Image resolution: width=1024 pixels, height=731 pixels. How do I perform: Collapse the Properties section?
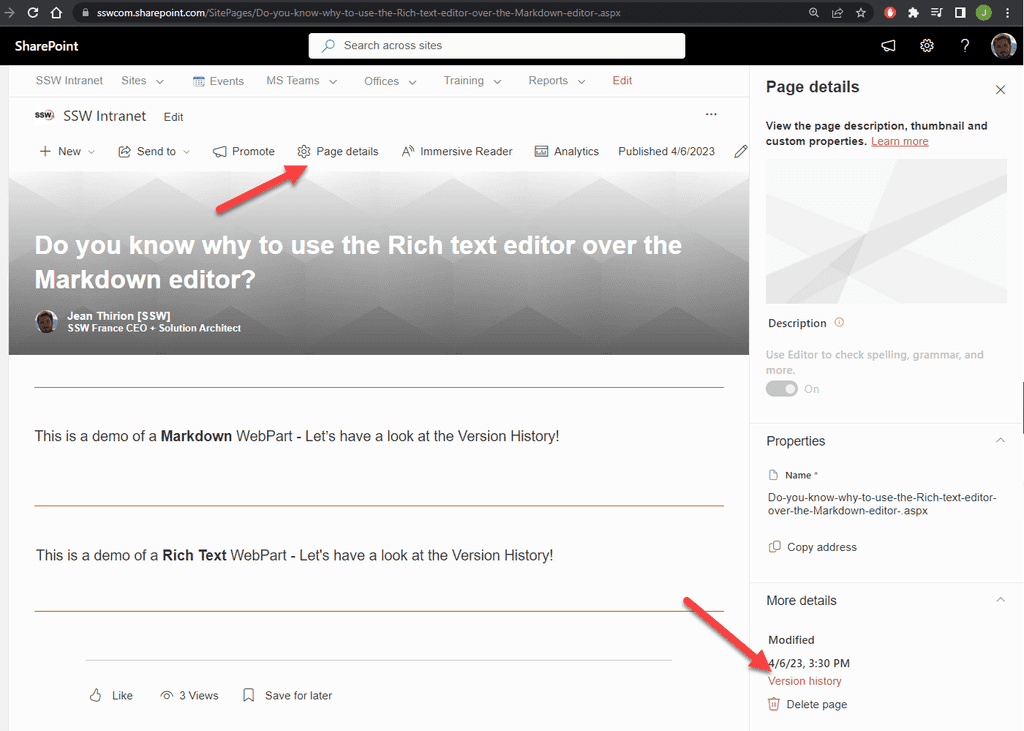pyautogui.click(x=1000, y=440)
